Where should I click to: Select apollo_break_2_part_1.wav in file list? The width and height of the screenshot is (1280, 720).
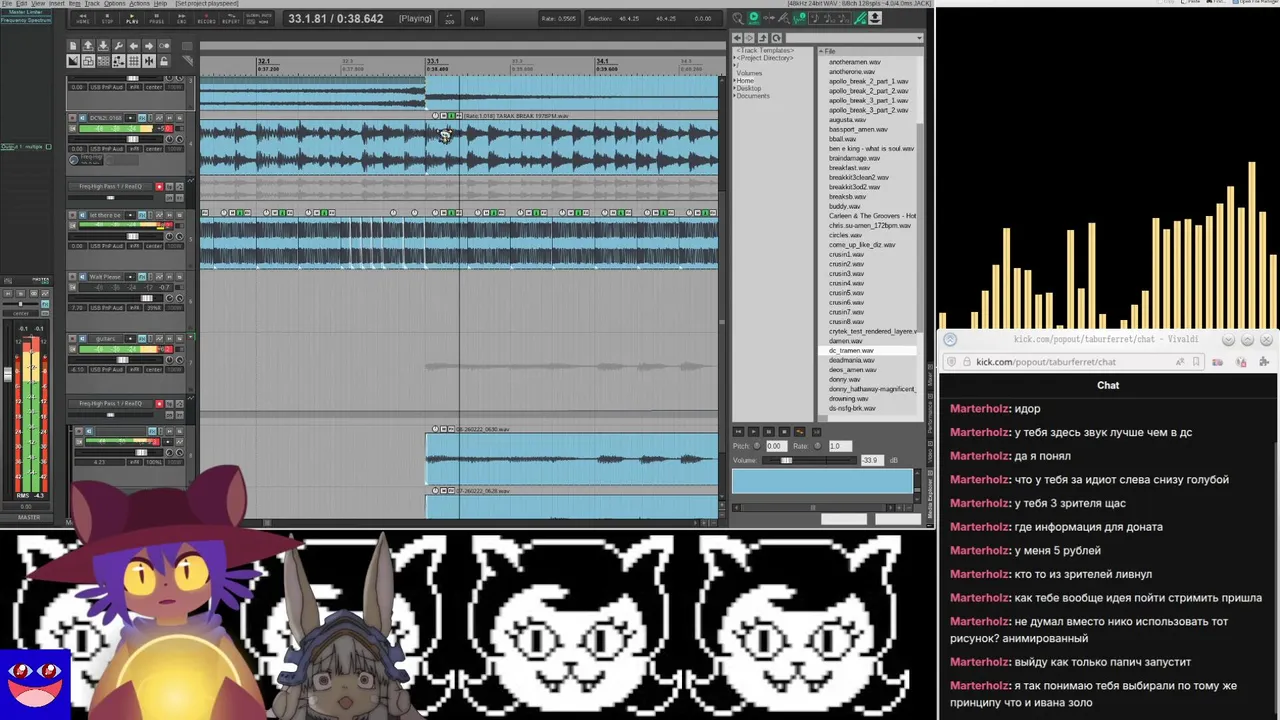coord(868,81)
